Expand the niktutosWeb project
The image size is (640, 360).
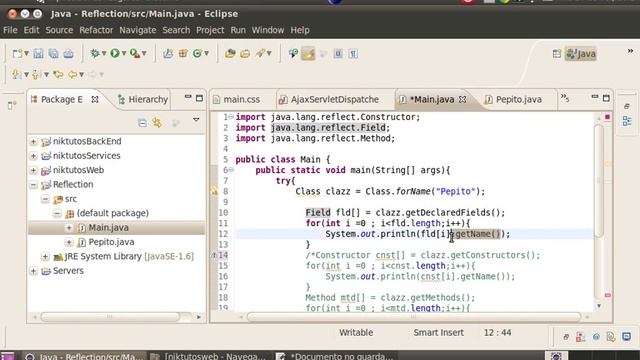pos(33,170)
